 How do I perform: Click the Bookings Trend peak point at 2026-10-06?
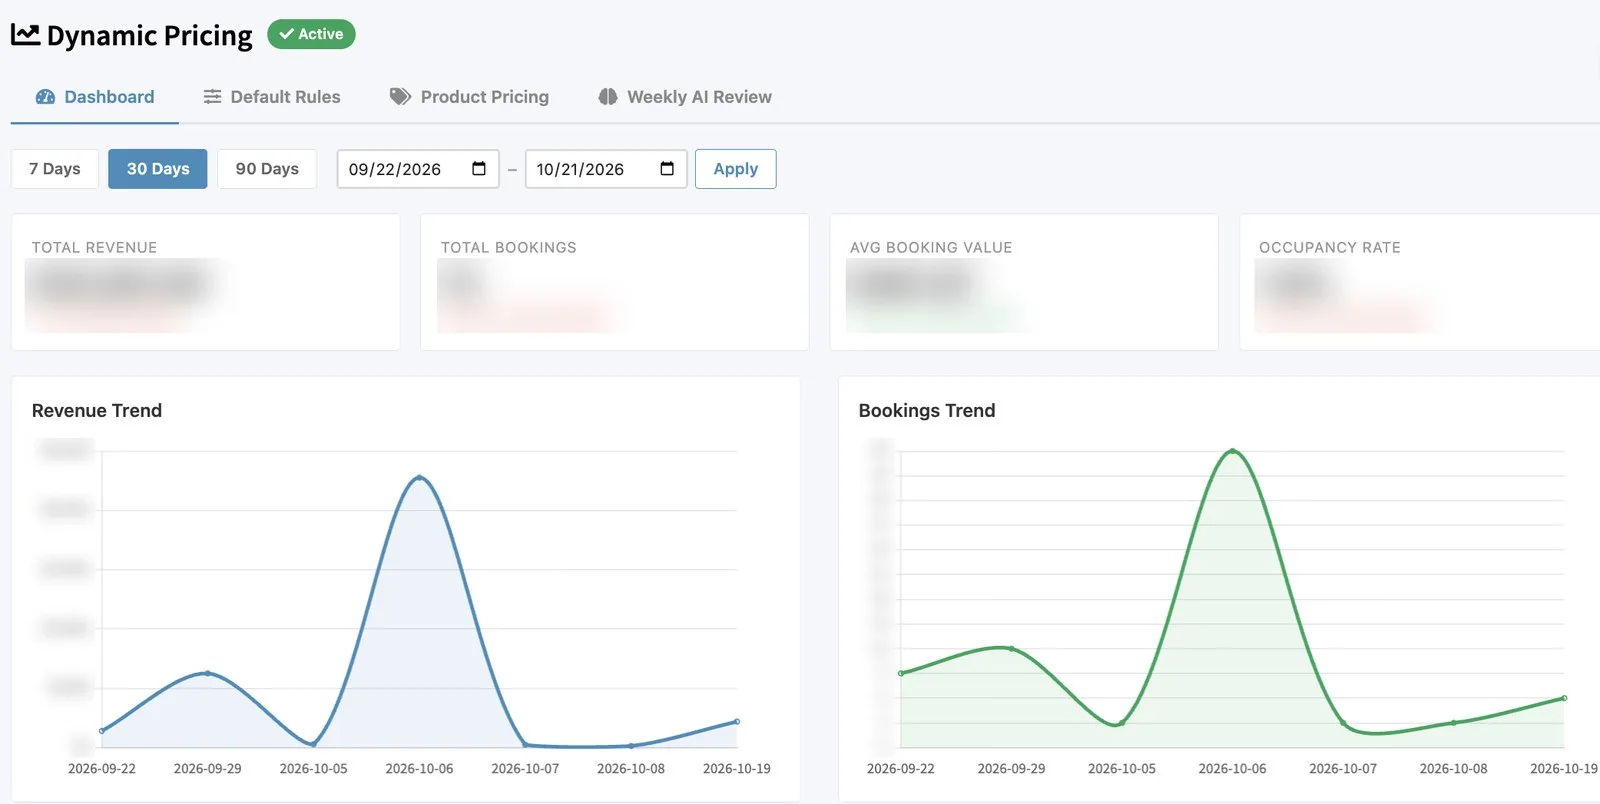tap(1232, 451)
